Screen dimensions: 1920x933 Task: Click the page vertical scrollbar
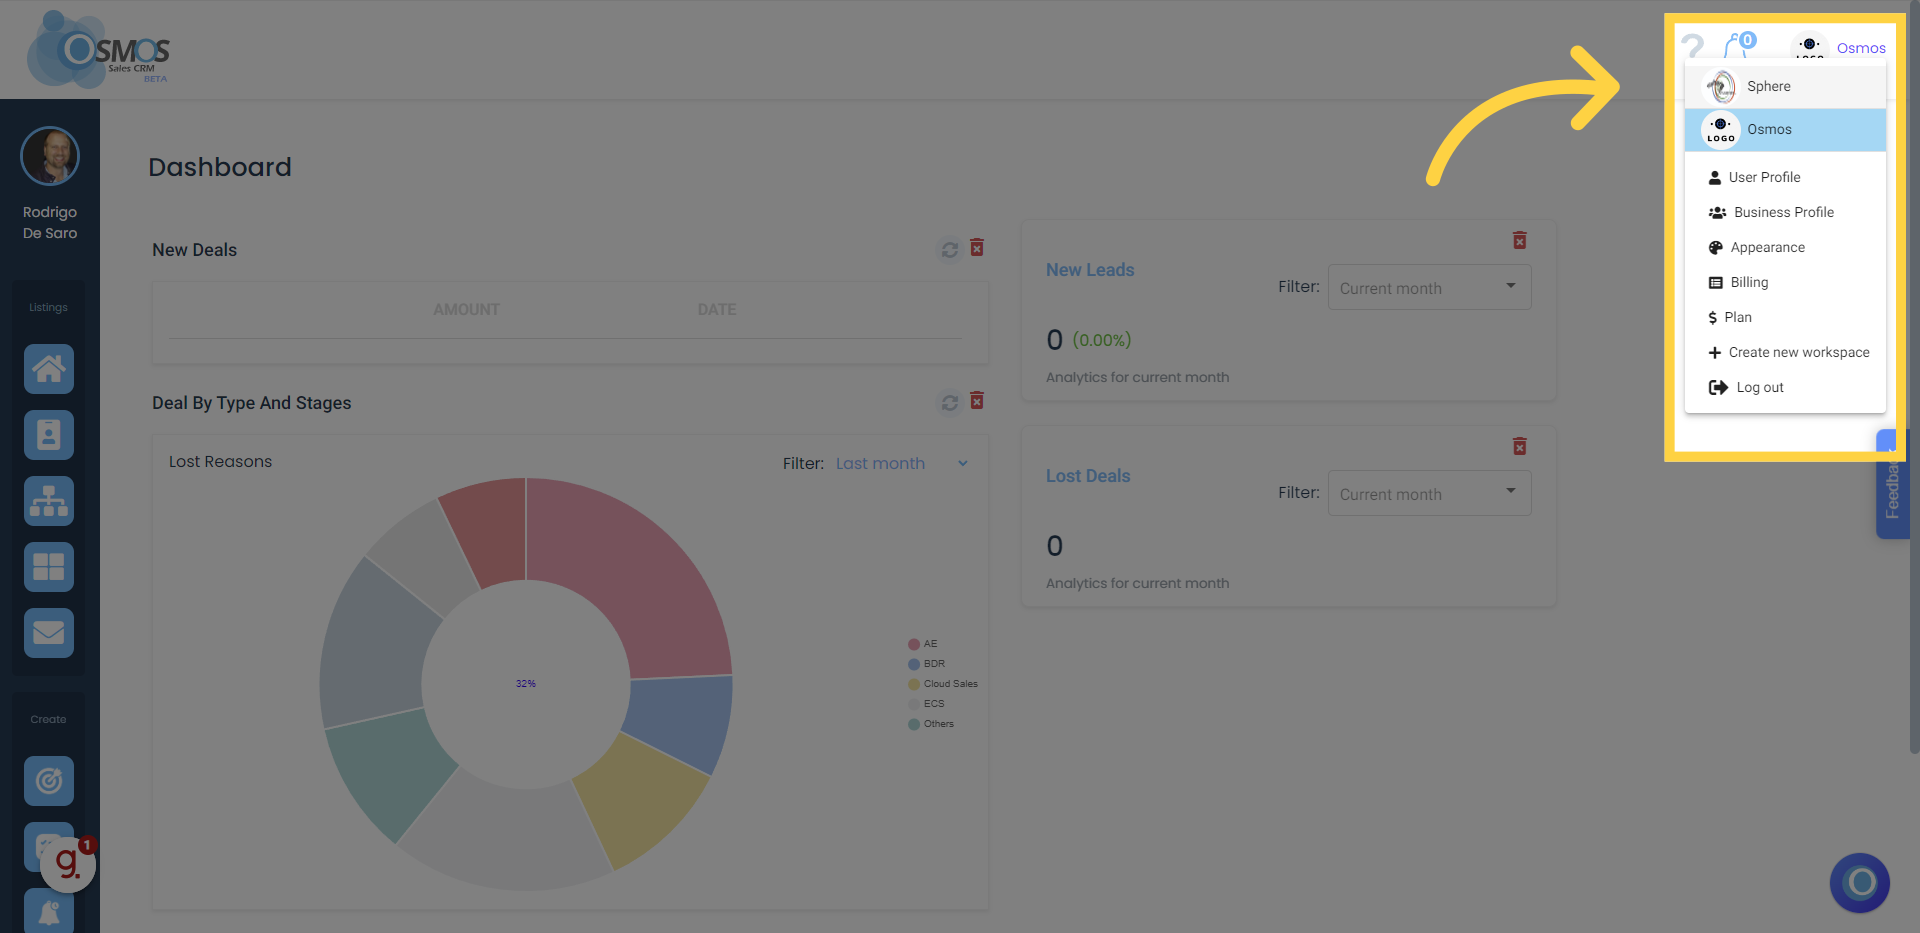[x=1914, y=380]
